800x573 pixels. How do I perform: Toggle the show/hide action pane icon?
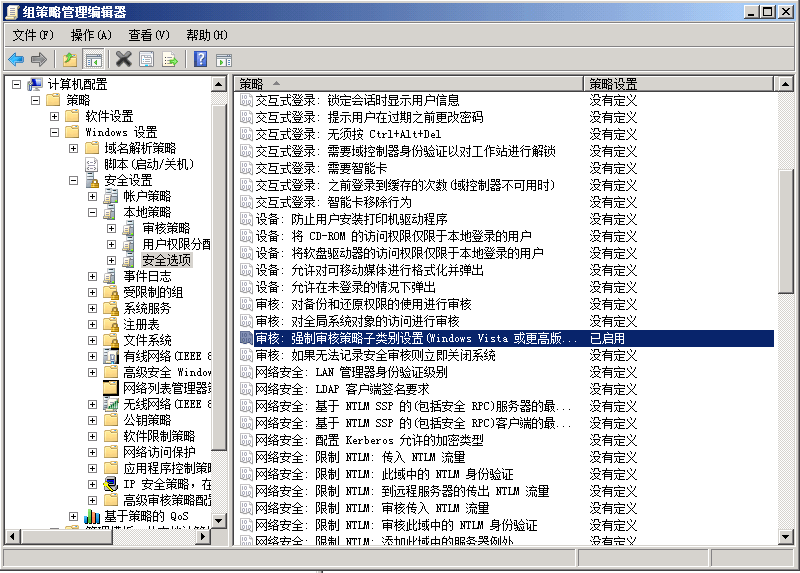coord(224,60)
